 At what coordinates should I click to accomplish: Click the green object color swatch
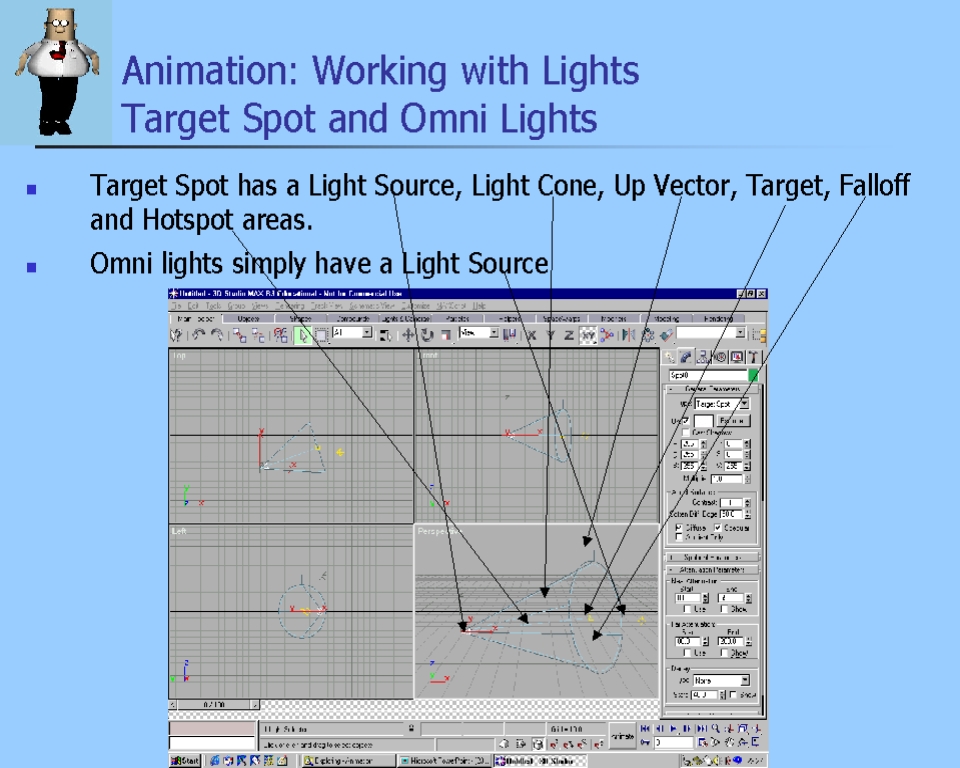coord(753,375)
